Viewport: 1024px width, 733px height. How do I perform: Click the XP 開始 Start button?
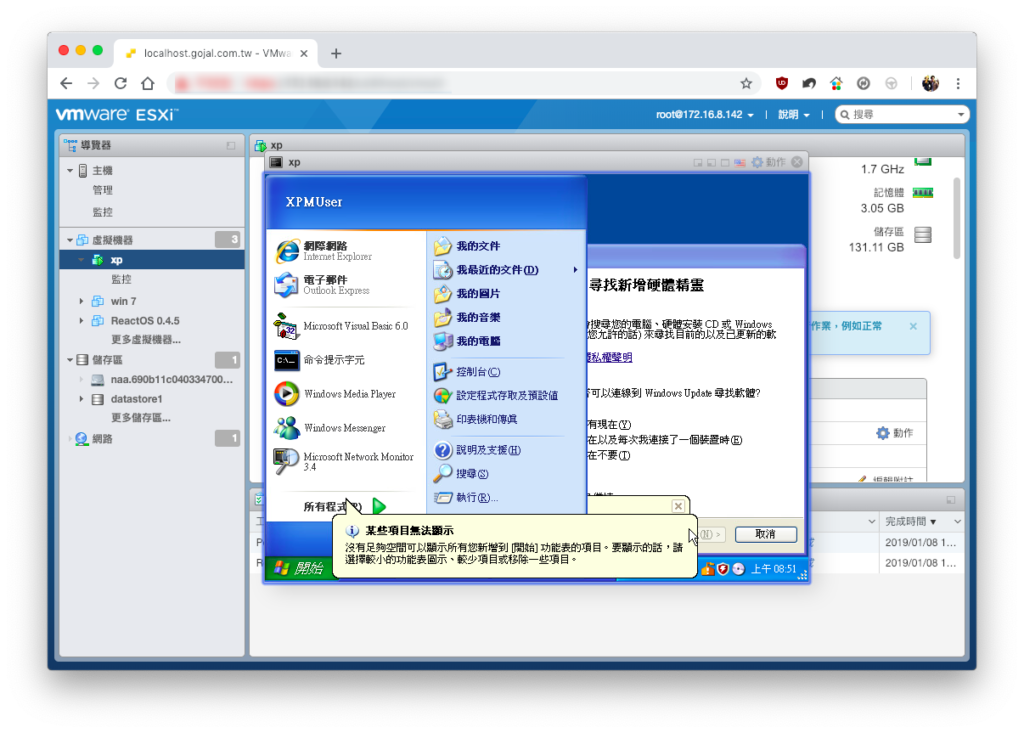pos(298,568)
